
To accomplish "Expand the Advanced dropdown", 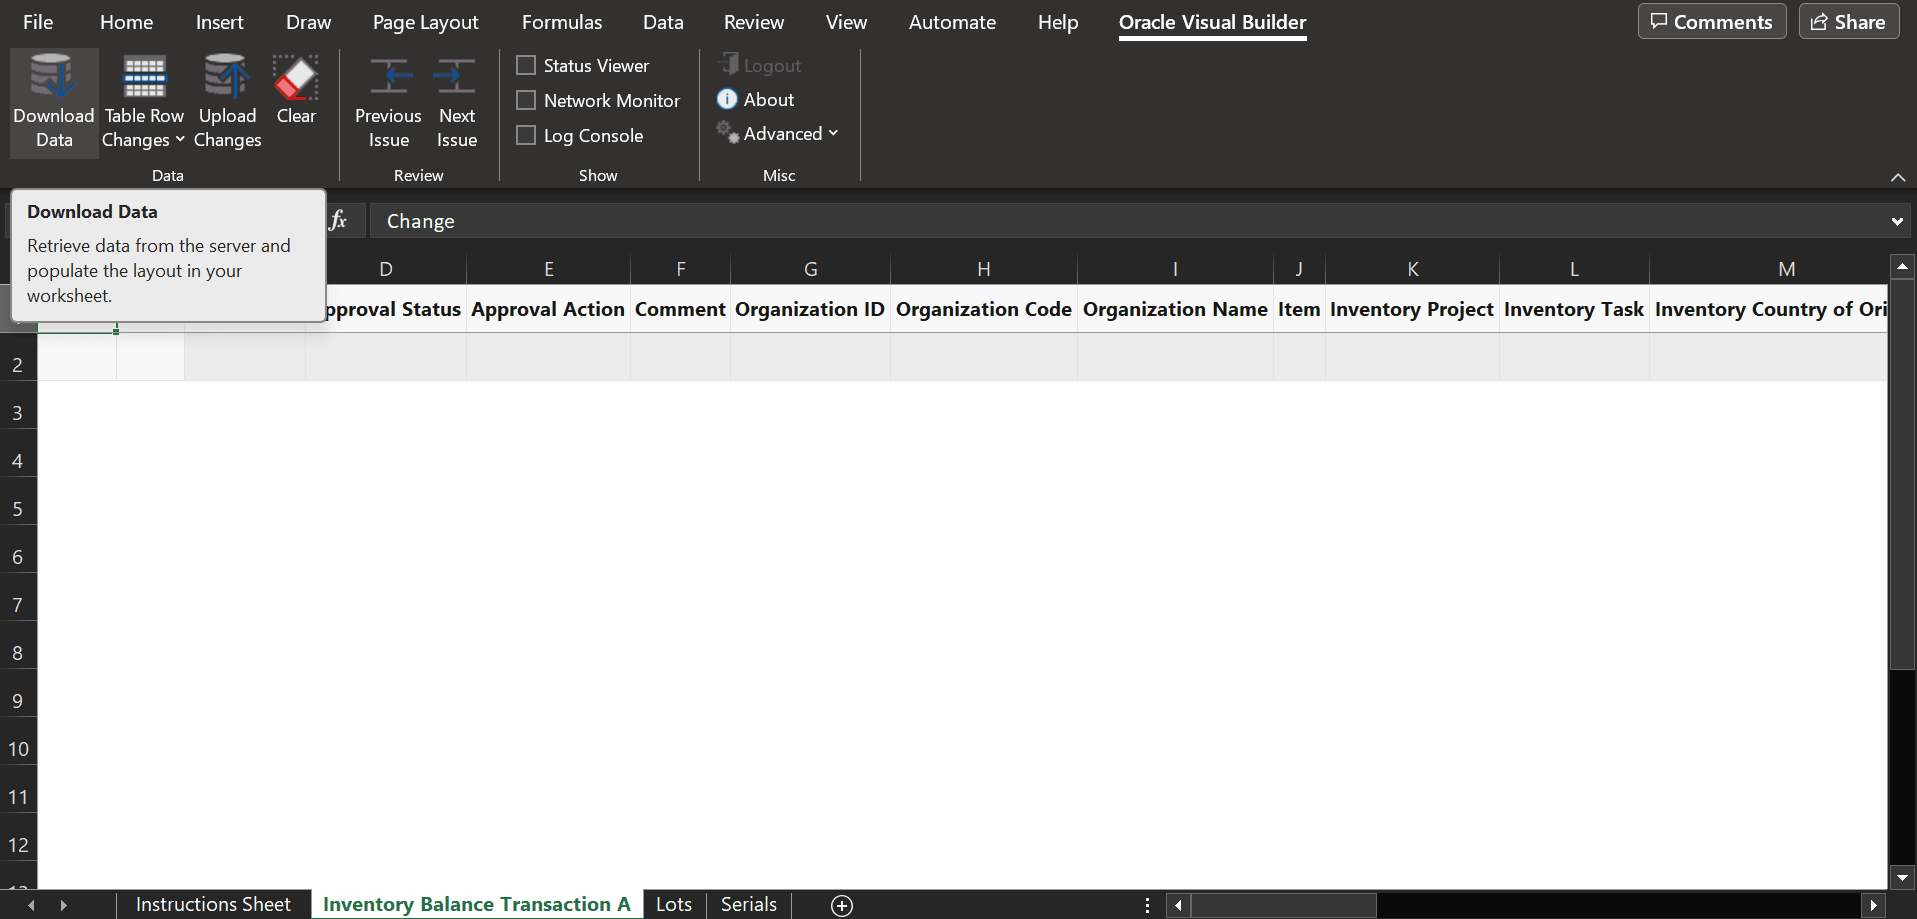I will (x=778, y=133).
